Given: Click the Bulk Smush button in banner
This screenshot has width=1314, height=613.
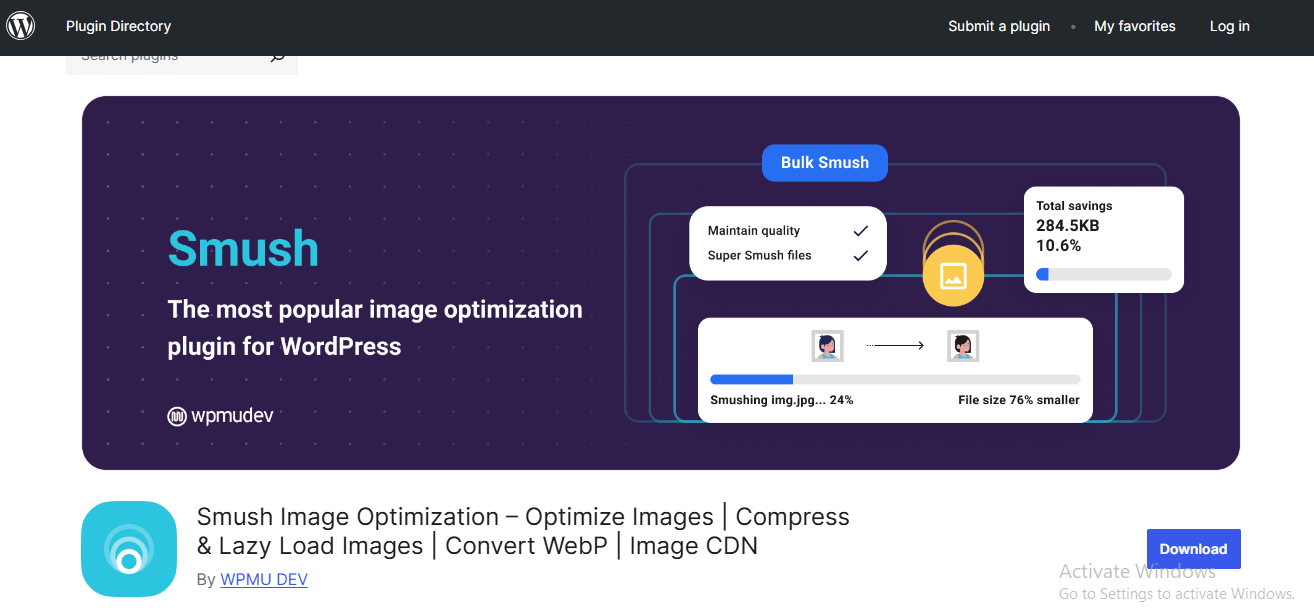Looking at the screenshot, I should 824,162.
